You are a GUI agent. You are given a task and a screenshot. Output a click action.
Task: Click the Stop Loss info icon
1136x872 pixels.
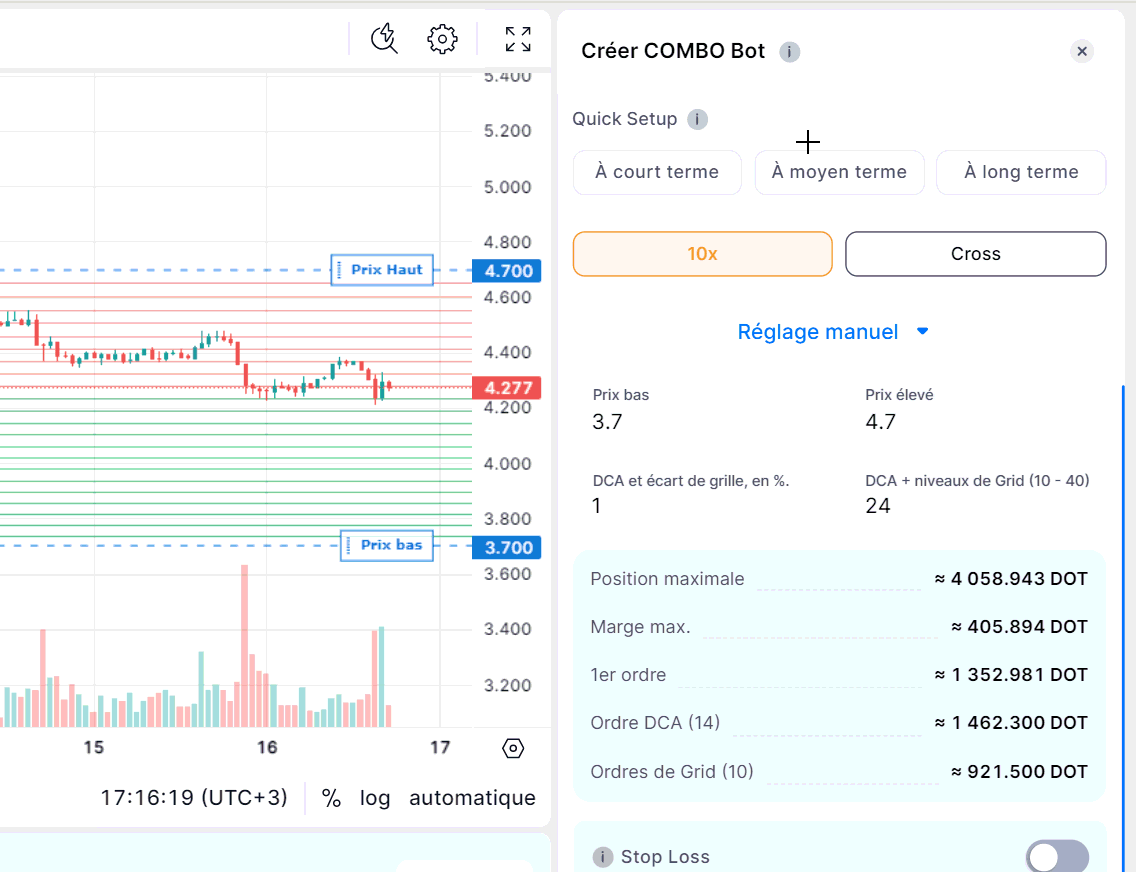pos(603,857)
